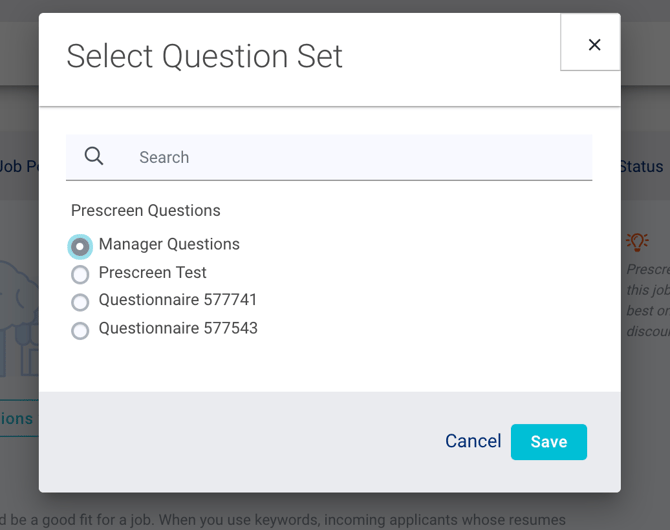Close the Select Question Set dialog

click(x=594, y=44)
